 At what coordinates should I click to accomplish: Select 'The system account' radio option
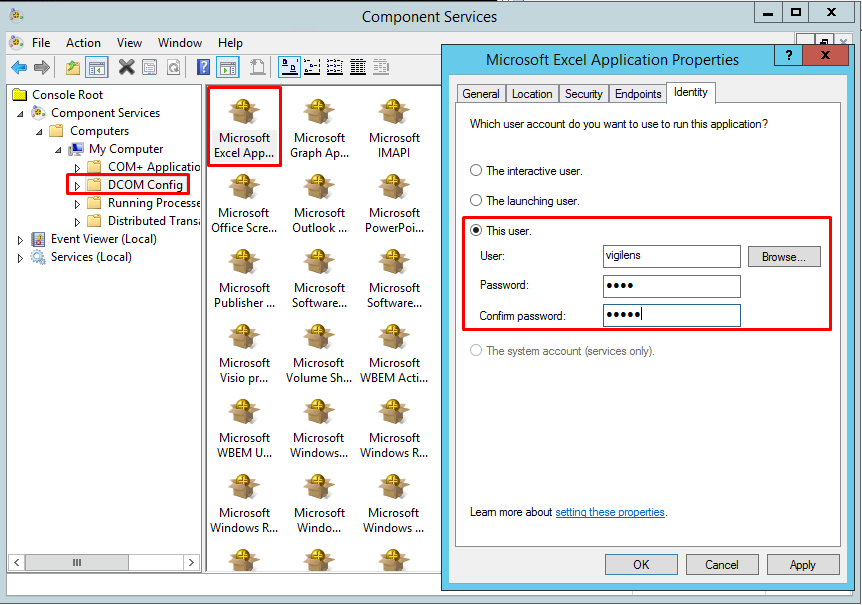coord(476,351)
